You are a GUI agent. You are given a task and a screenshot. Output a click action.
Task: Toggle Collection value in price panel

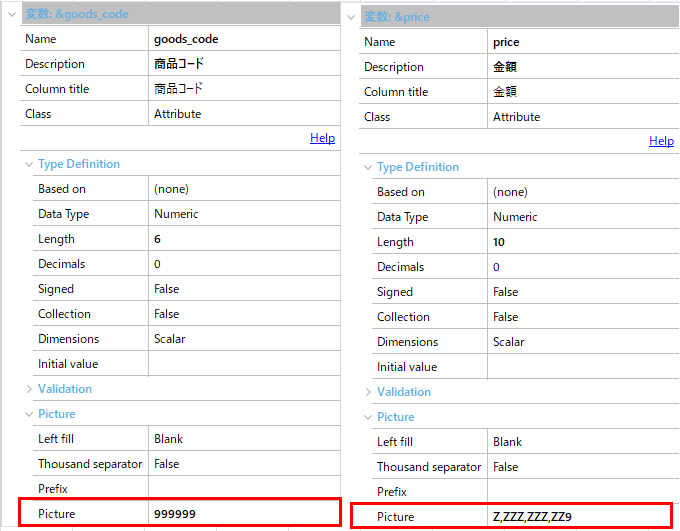click(582, 317)
